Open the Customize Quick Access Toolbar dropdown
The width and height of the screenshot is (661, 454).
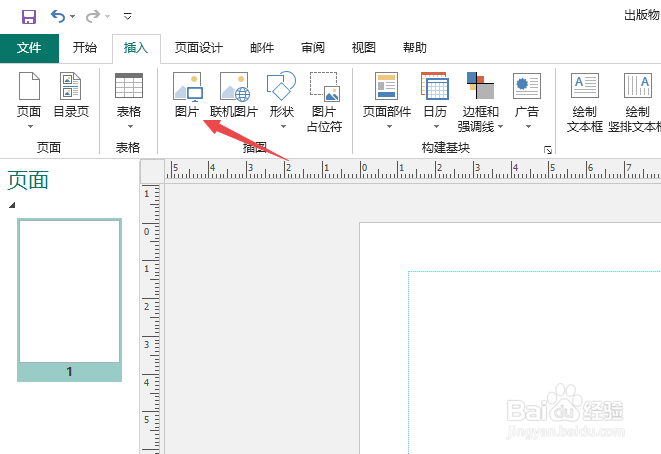(128, 17)
